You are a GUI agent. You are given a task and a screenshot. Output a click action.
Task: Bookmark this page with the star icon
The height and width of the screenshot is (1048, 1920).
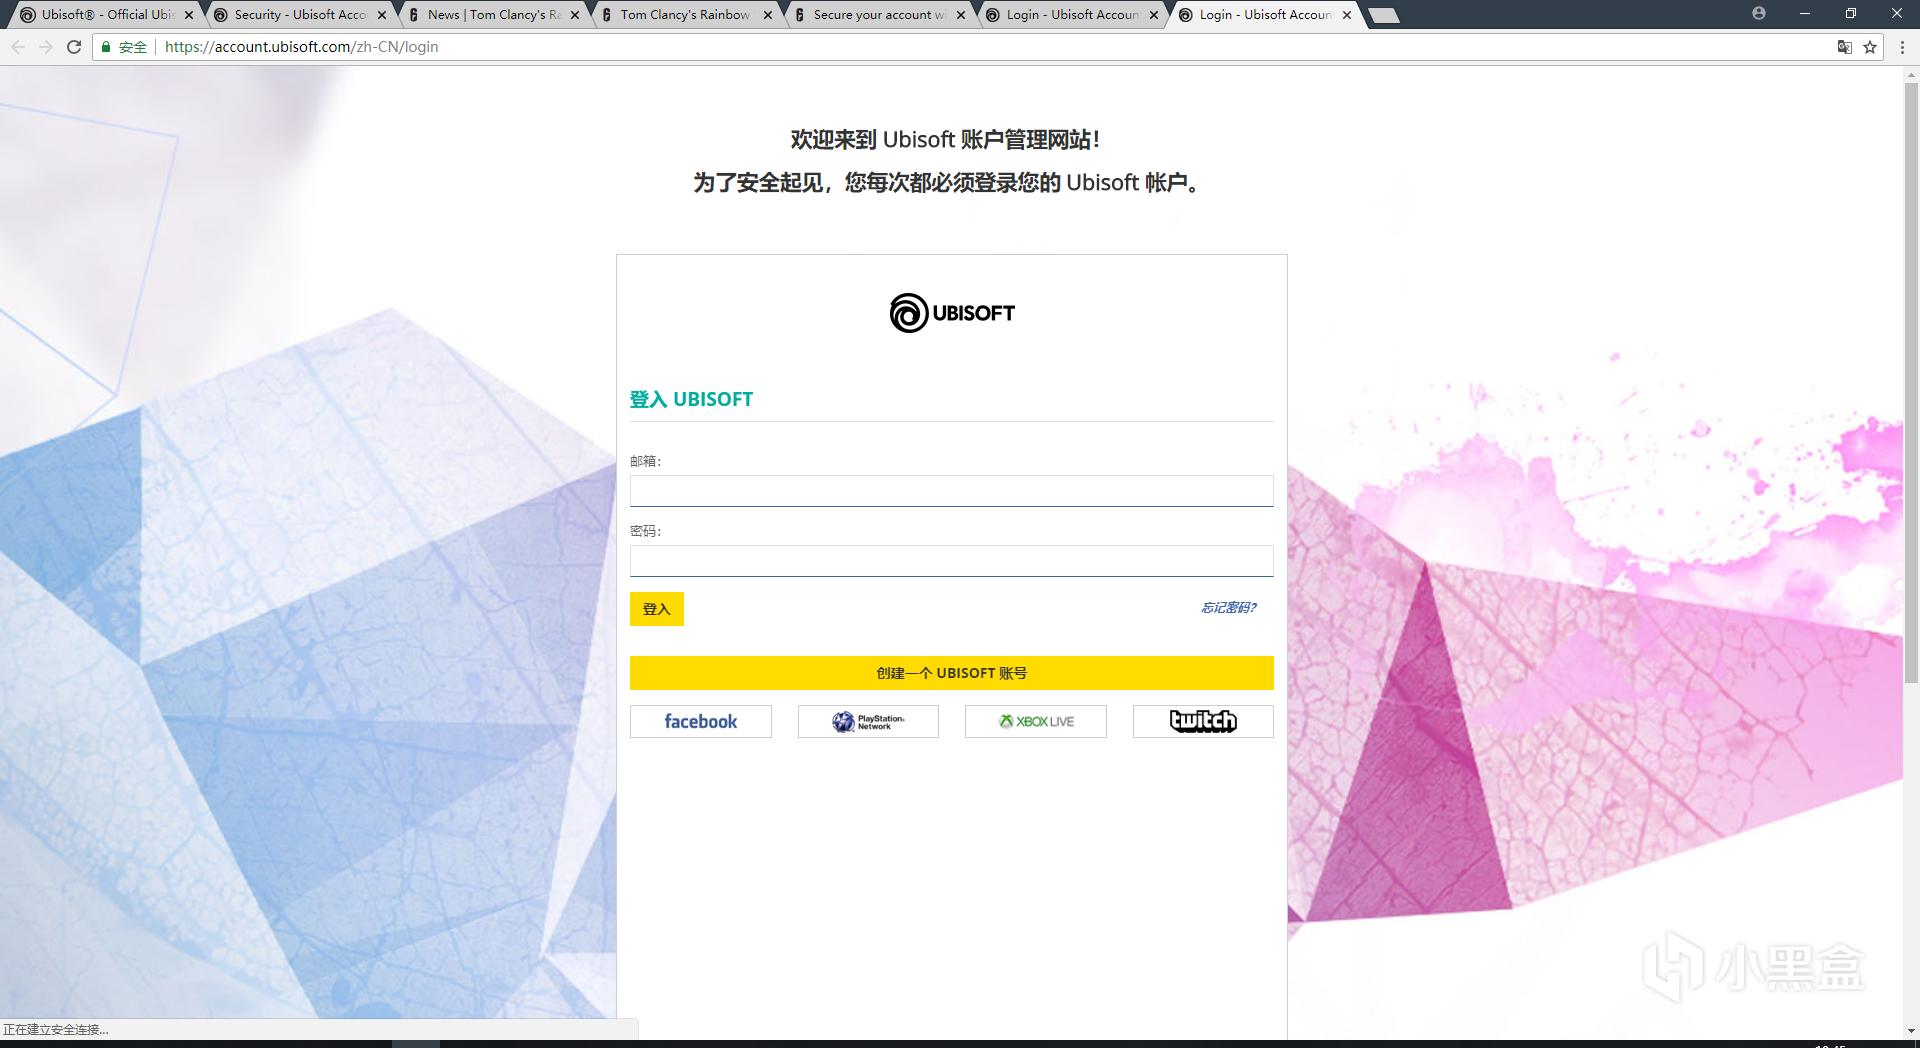(1870, 47)
